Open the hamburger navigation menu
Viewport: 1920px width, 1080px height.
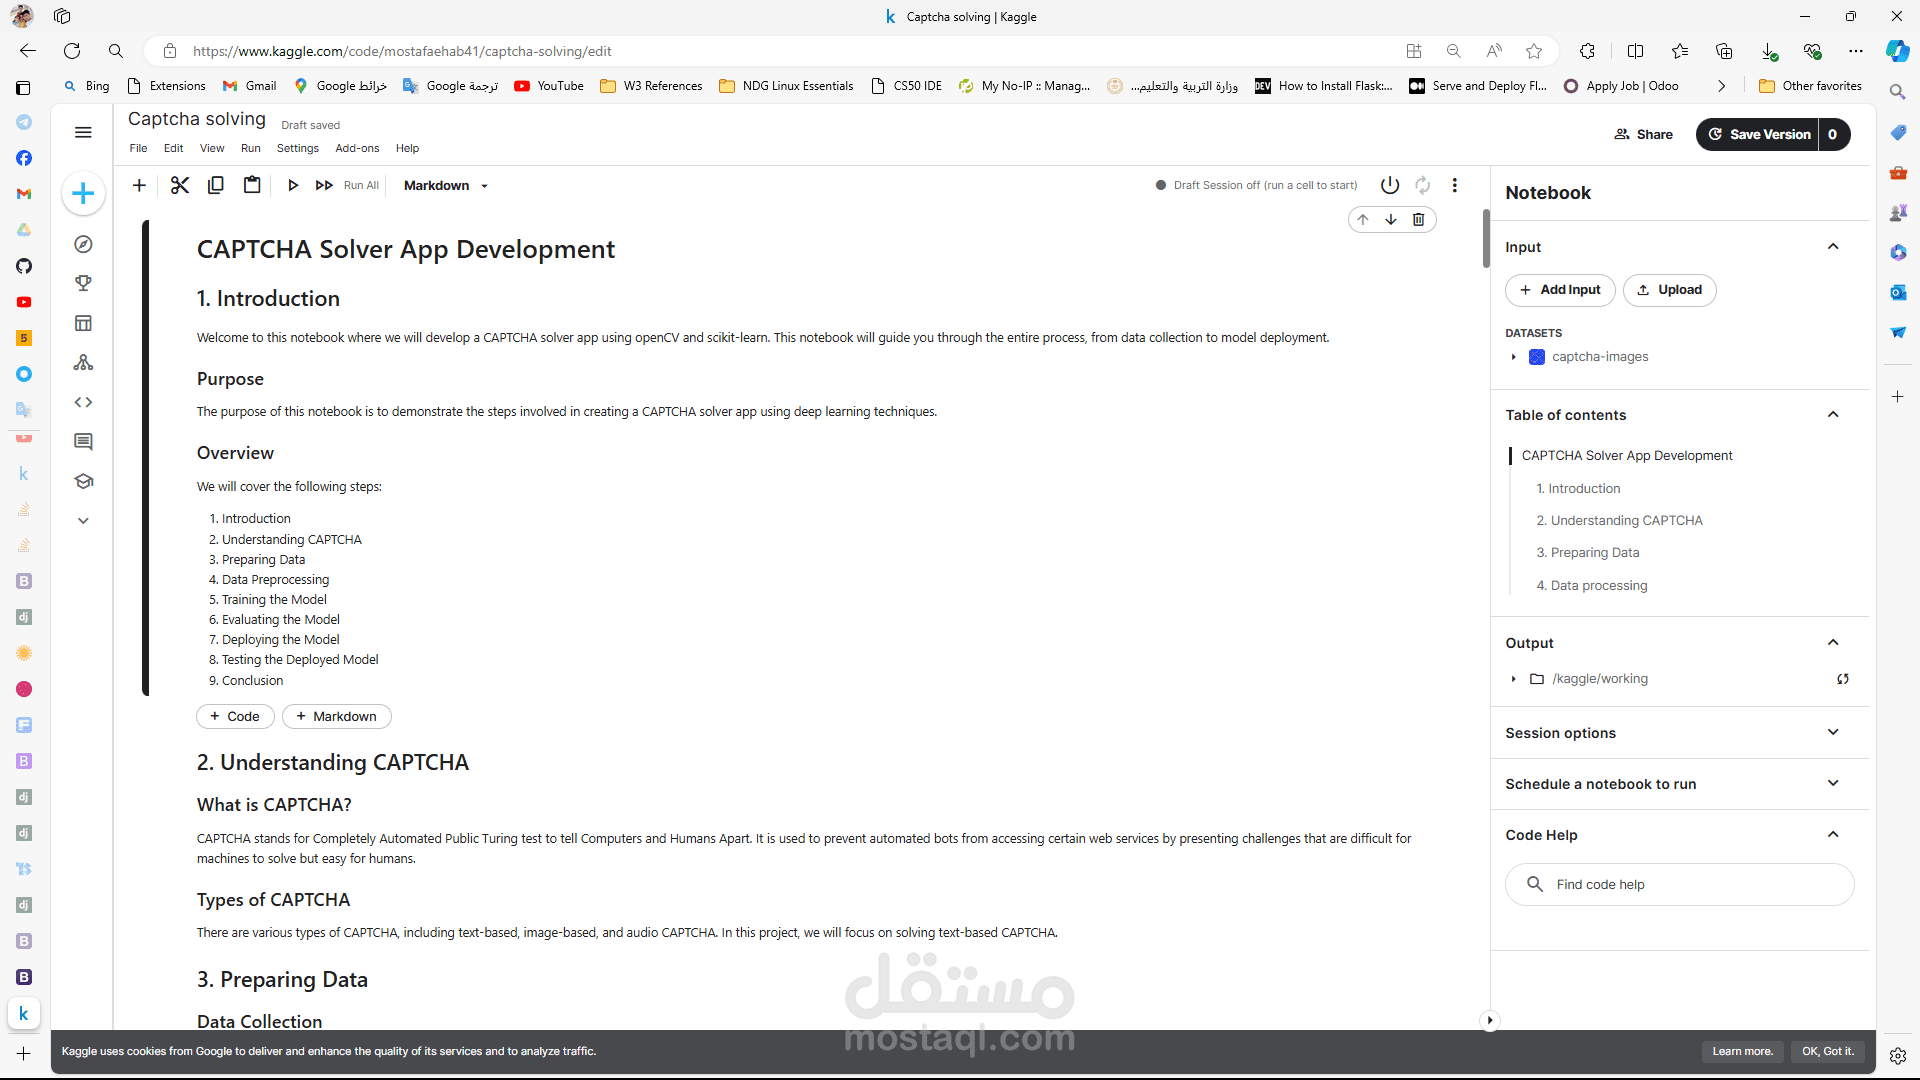pos(84,132)
